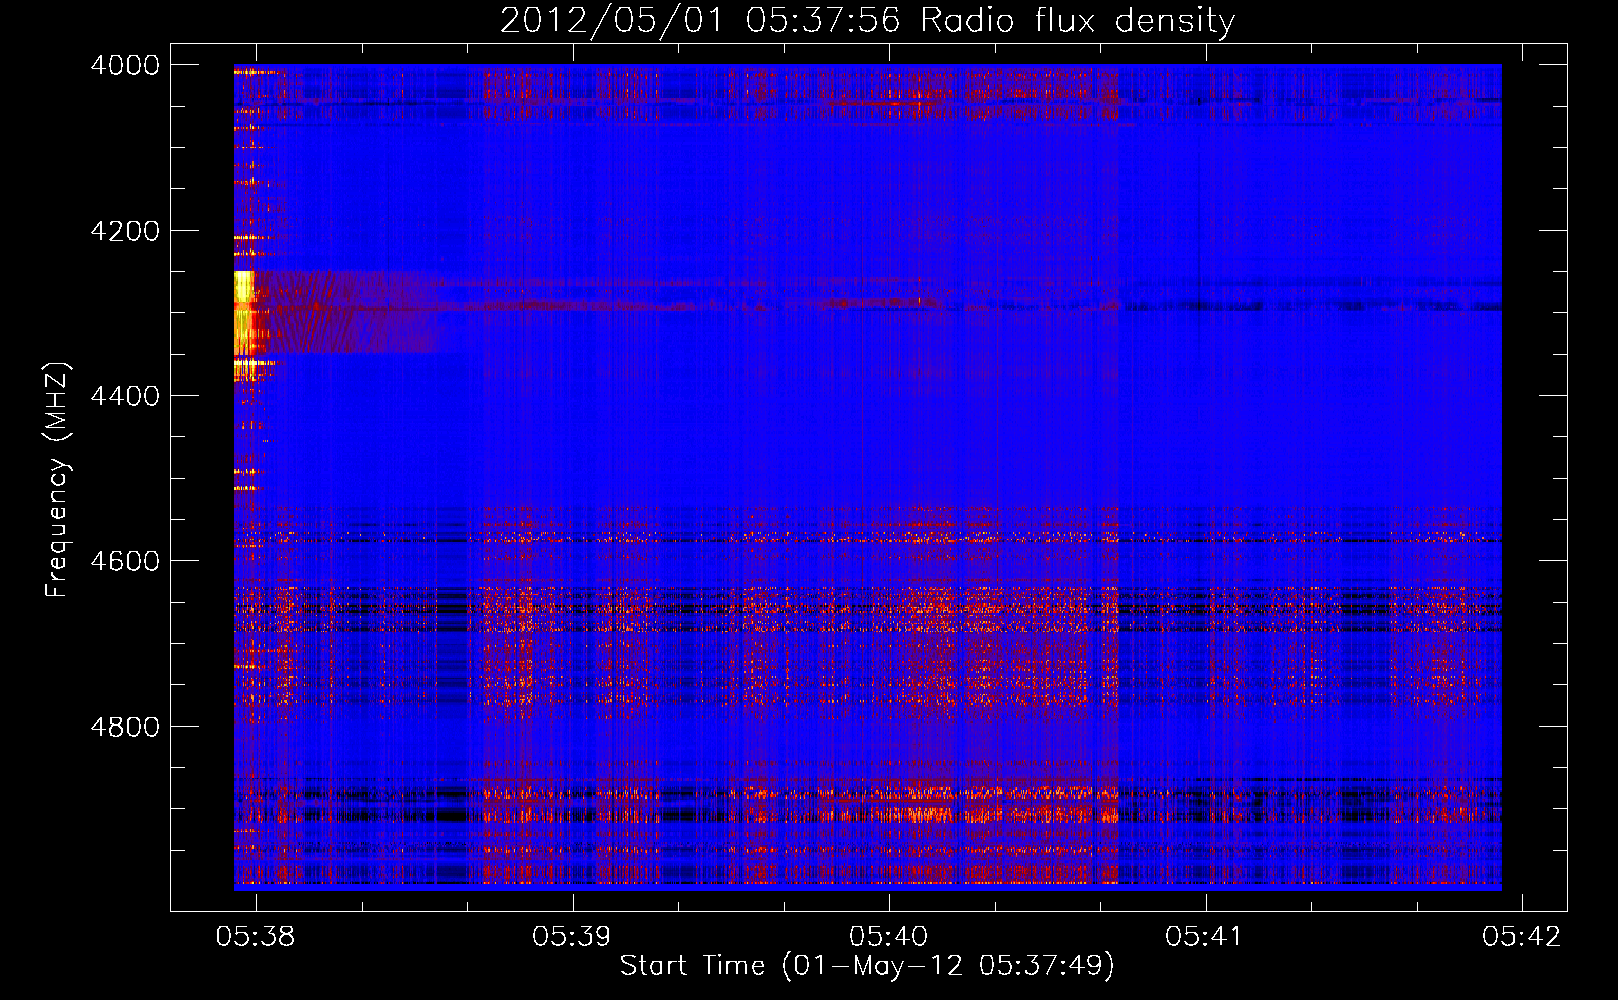Image resolution: width=1618 pixels, height=1000 pixels.
Task: Click the 4200 frequency tick label
Action: coord(125,231)
